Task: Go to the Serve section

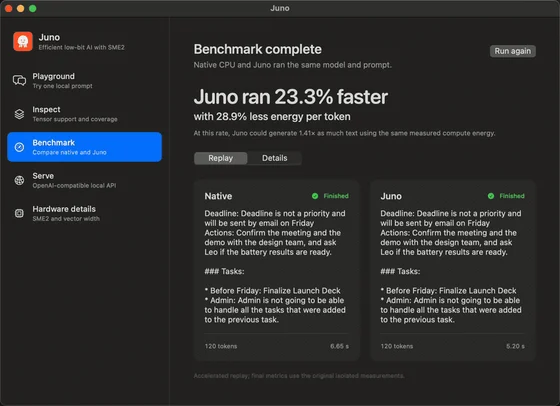Action: (x=85, y=180)
